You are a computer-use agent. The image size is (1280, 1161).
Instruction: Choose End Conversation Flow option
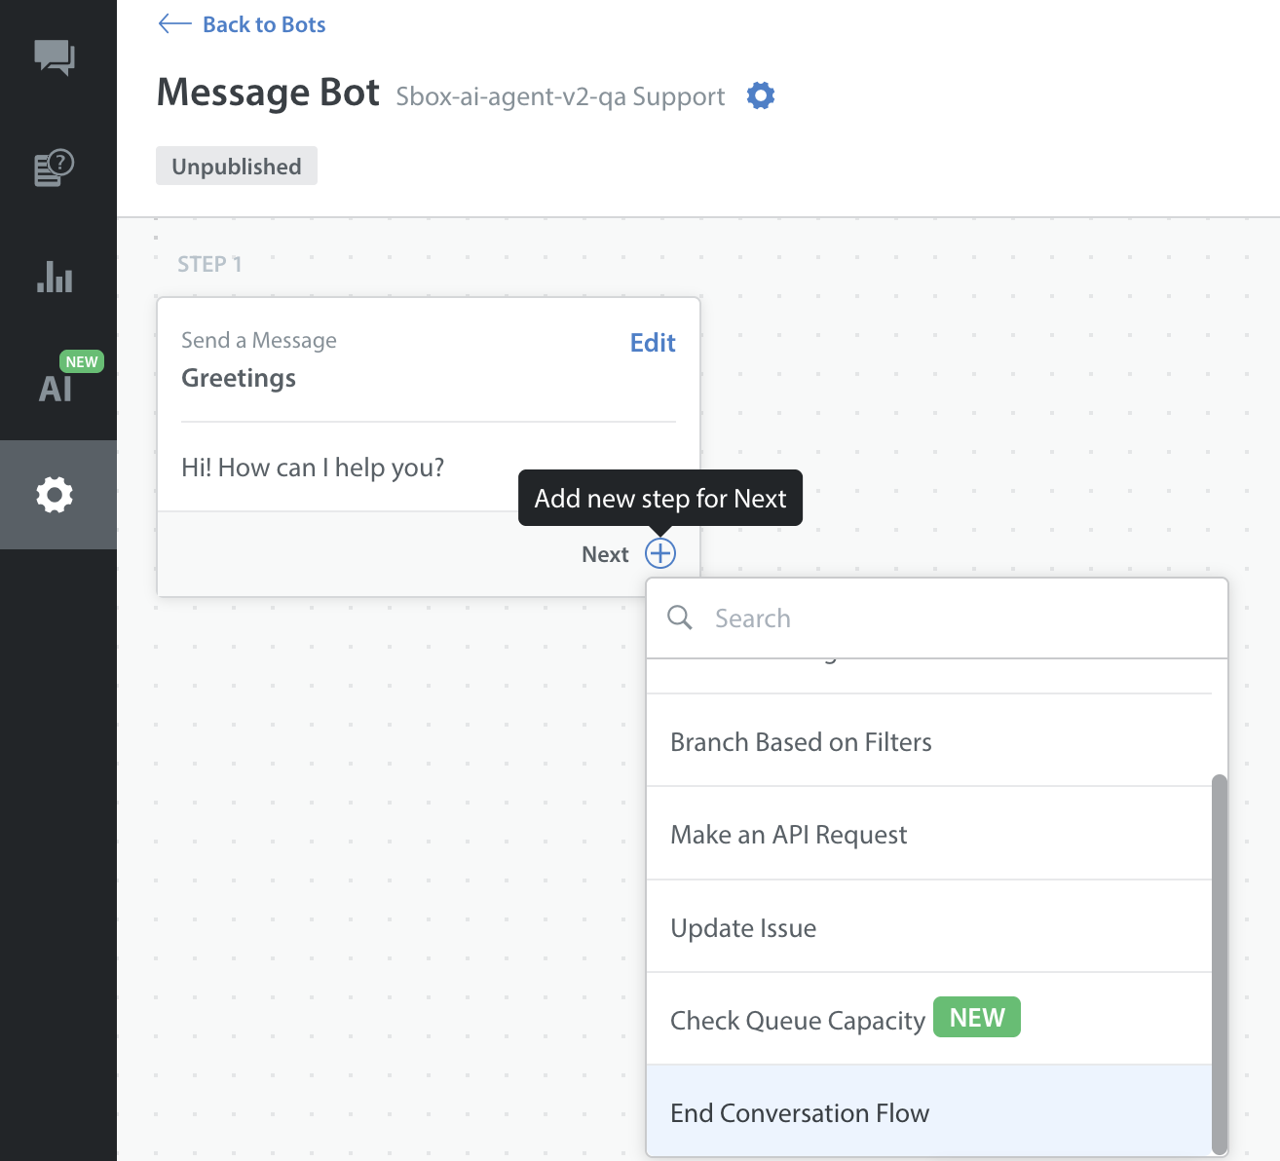pos(799,1113)
